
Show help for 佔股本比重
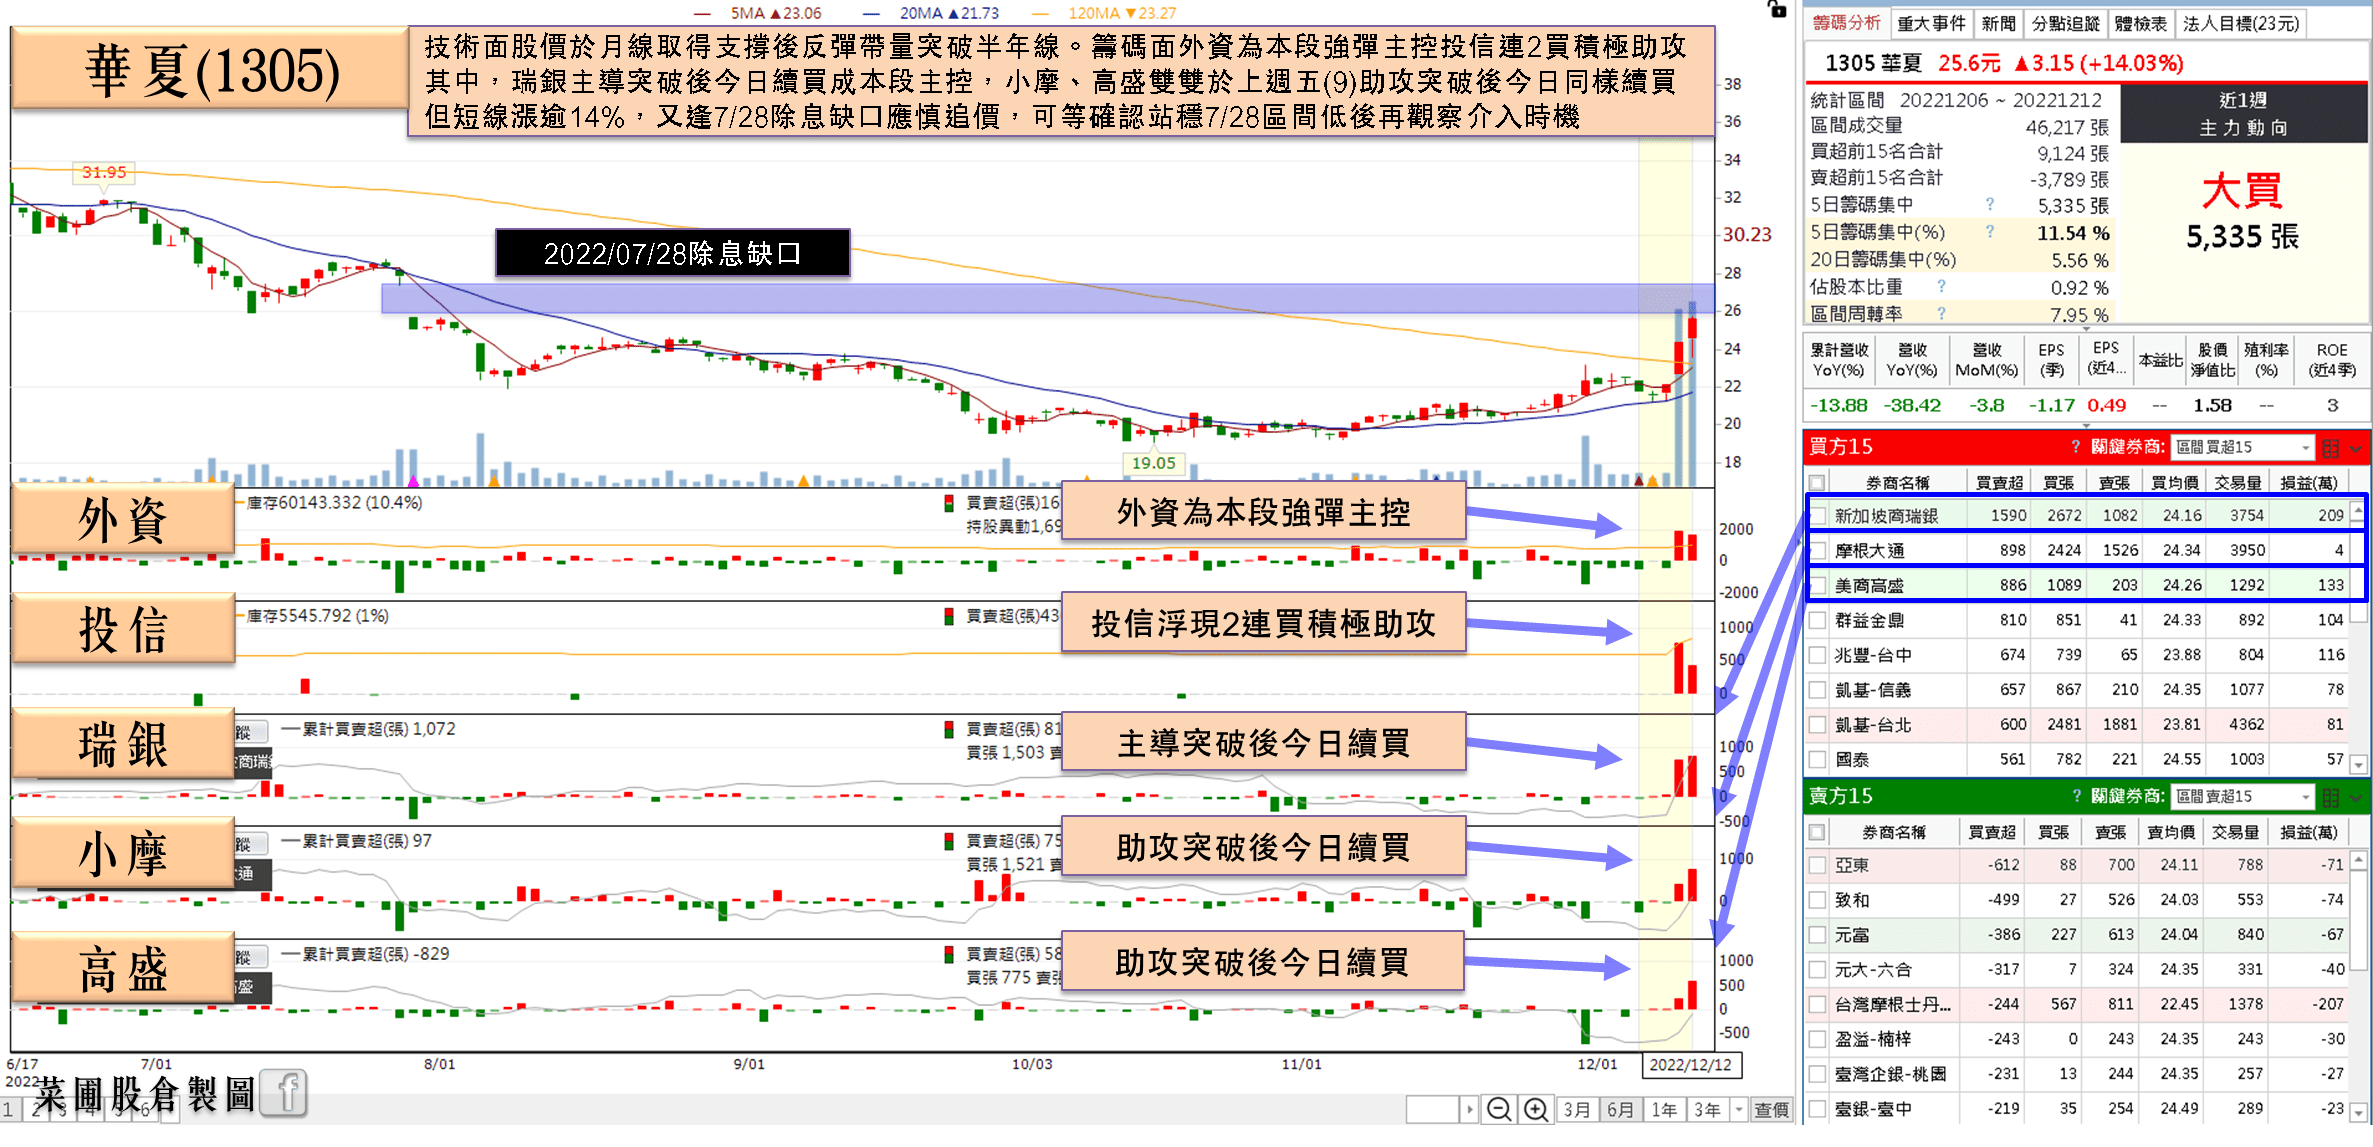click(1941, 286)
